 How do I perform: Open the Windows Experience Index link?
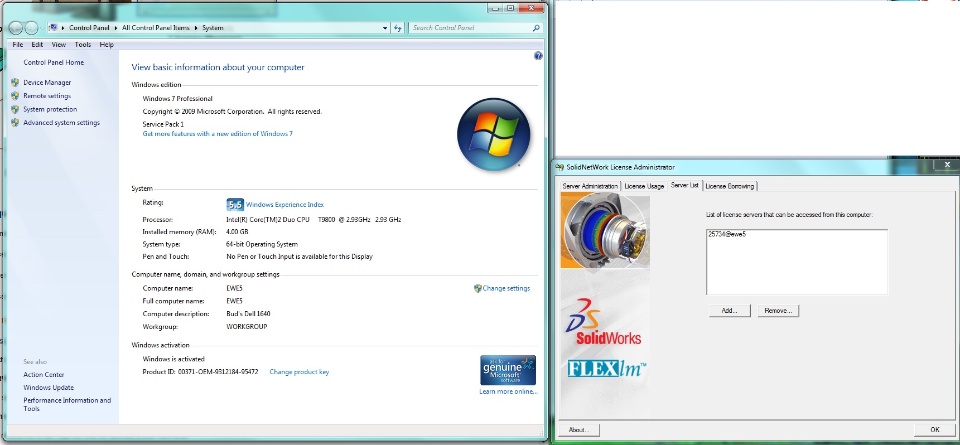[x=285, y=205]
